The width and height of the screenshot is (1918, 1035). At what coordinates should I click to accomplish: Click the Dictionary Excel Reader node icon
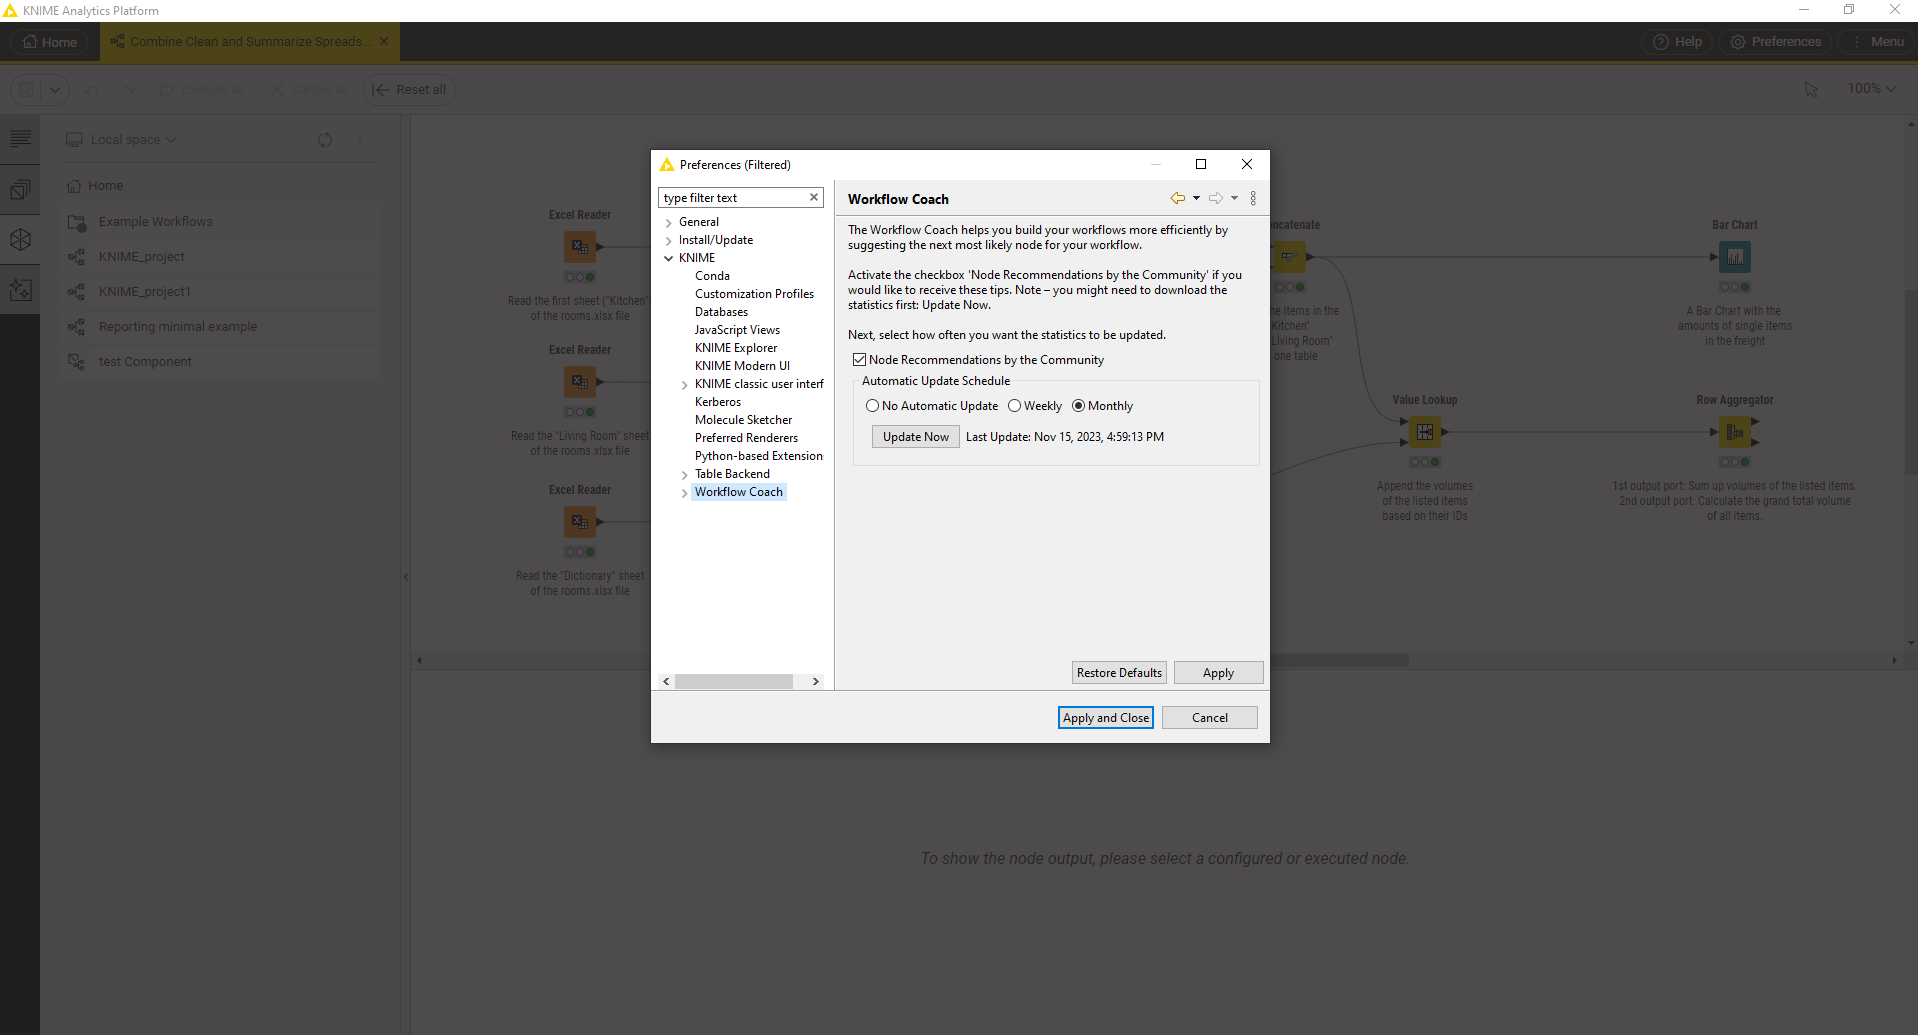580,521
